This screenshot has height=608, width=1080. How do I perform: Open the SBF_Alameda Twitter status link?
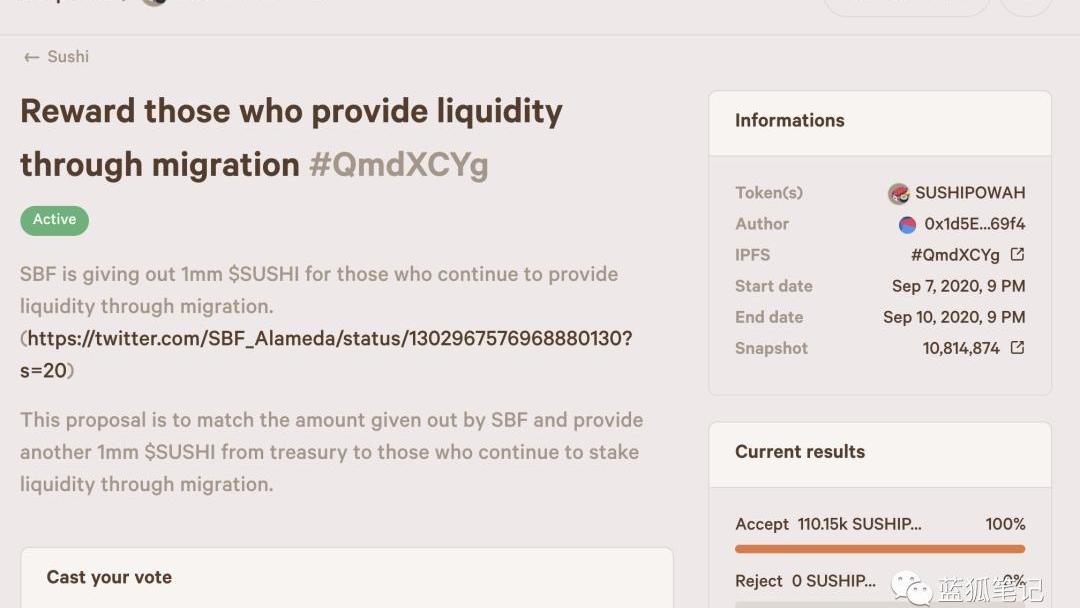(329, 338)
